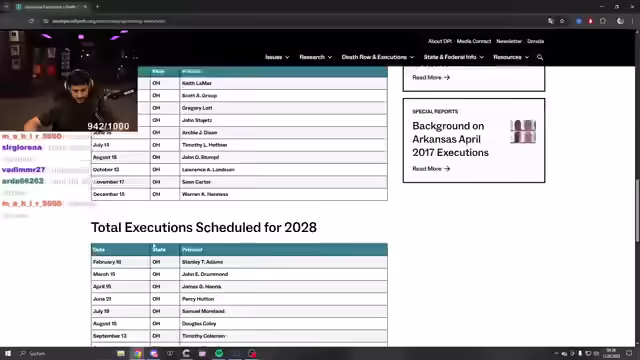
Task: Open Background on Arkansas April 2017 Executions title
Action: [x=450, y=139]
